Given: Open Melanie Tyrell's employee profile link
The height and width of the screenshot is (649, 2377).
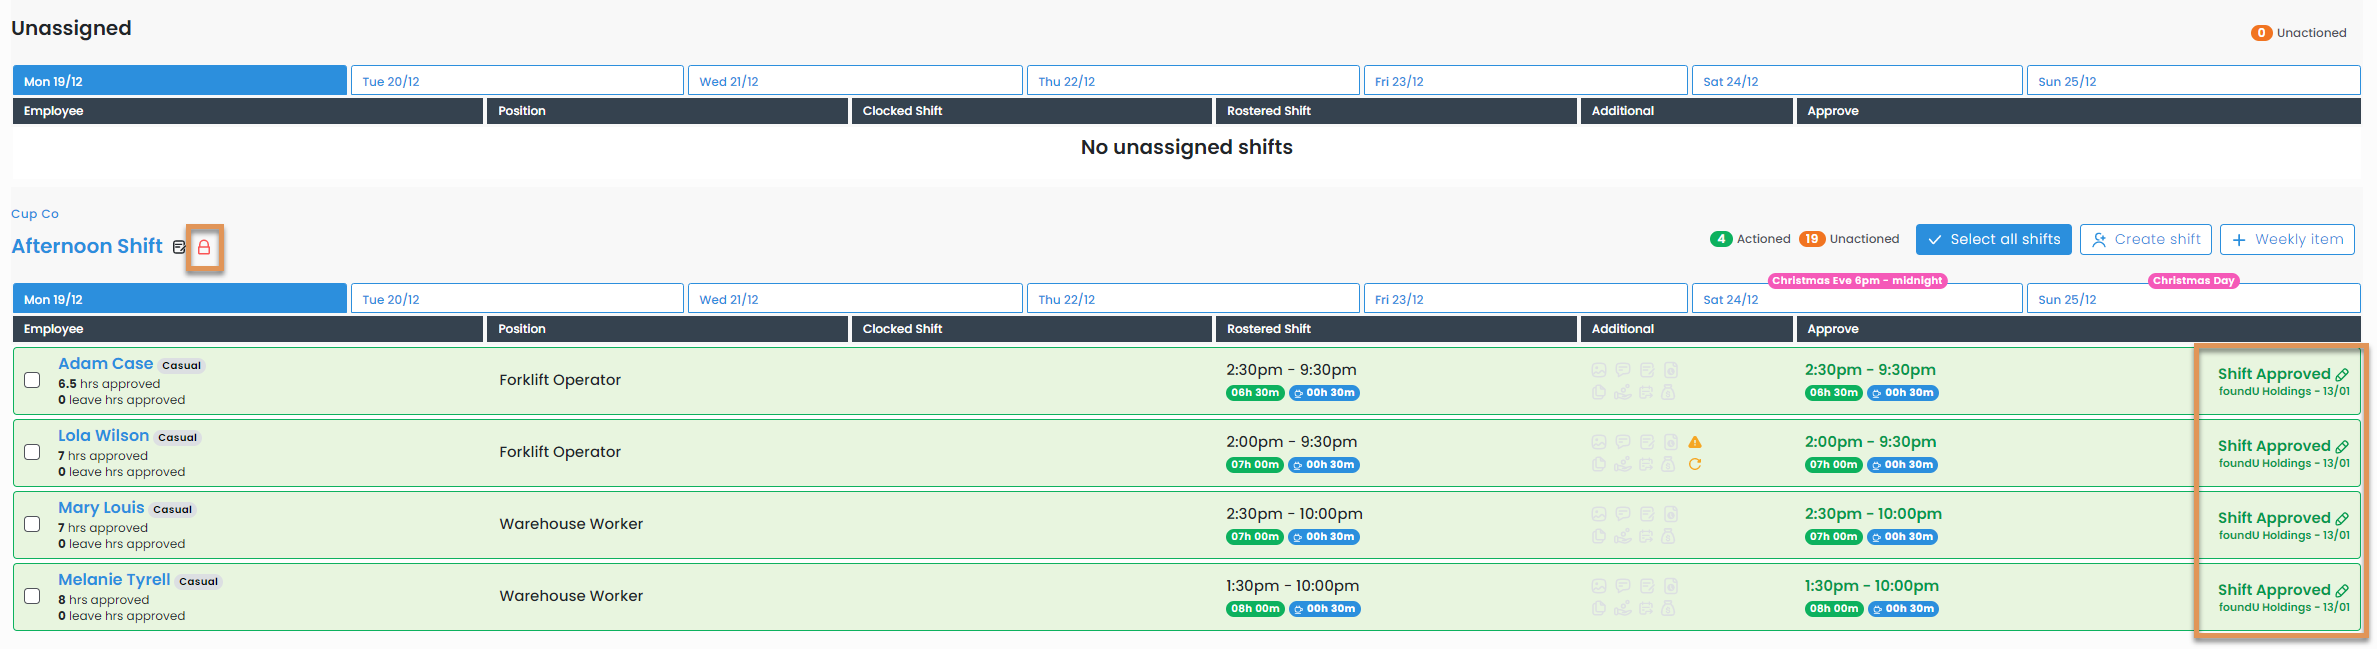Looking at the screenshot, I should [x=114, y=580].
